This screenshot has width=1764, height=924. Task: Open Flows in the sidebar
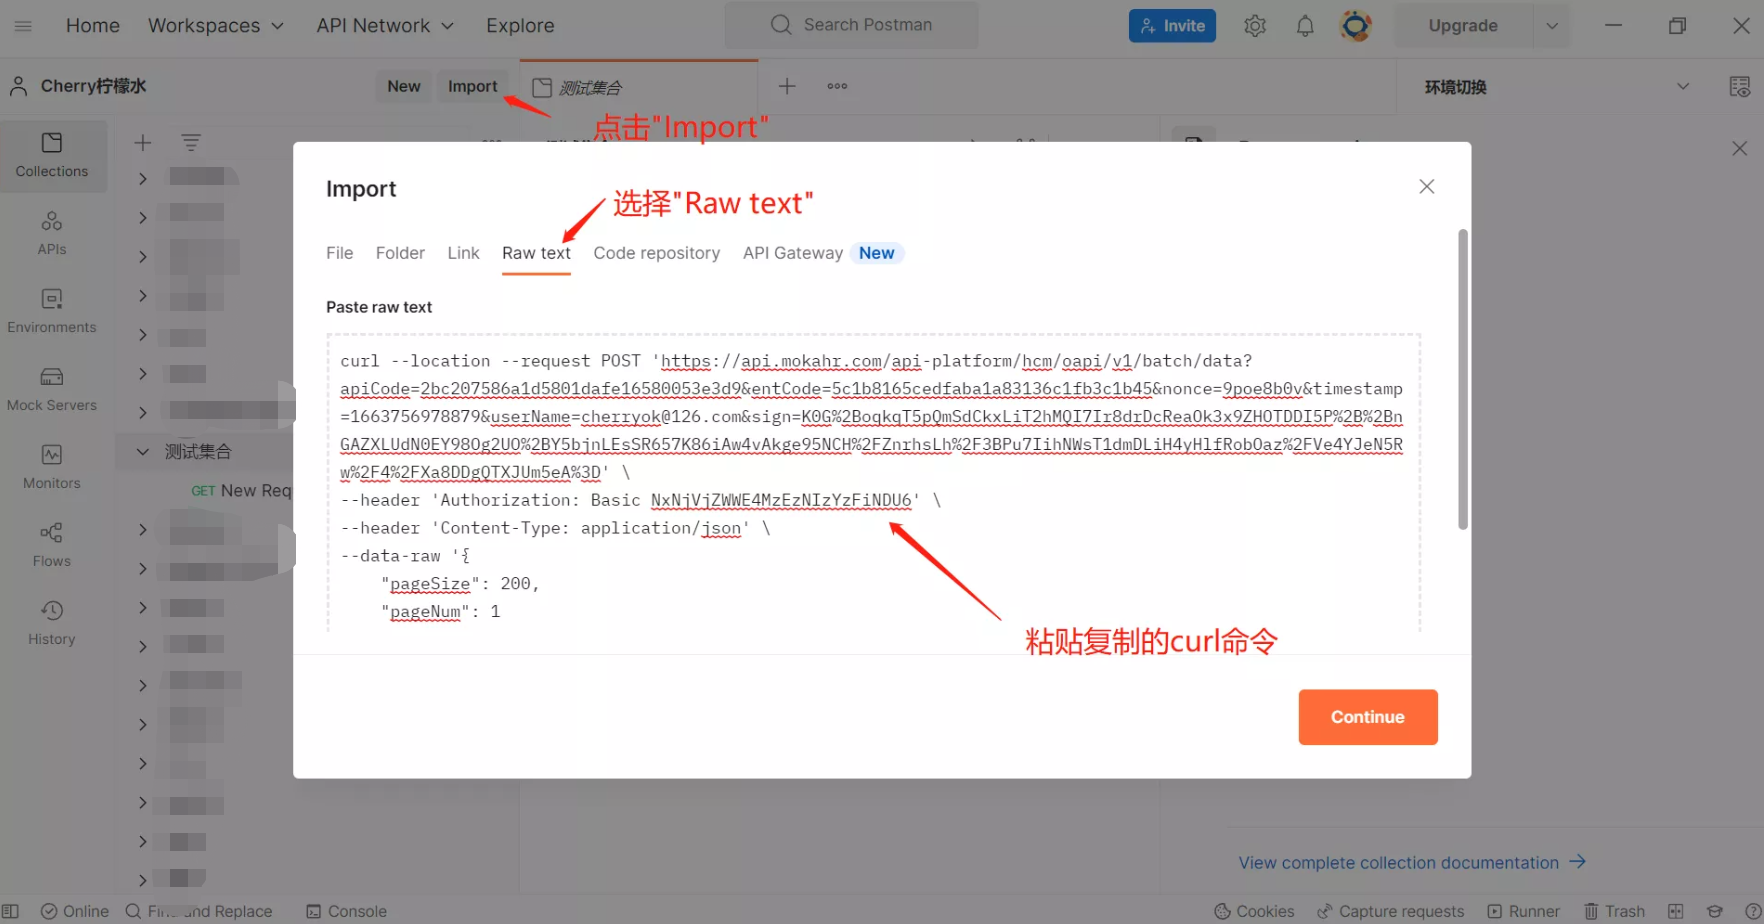[x=52, y=545]
